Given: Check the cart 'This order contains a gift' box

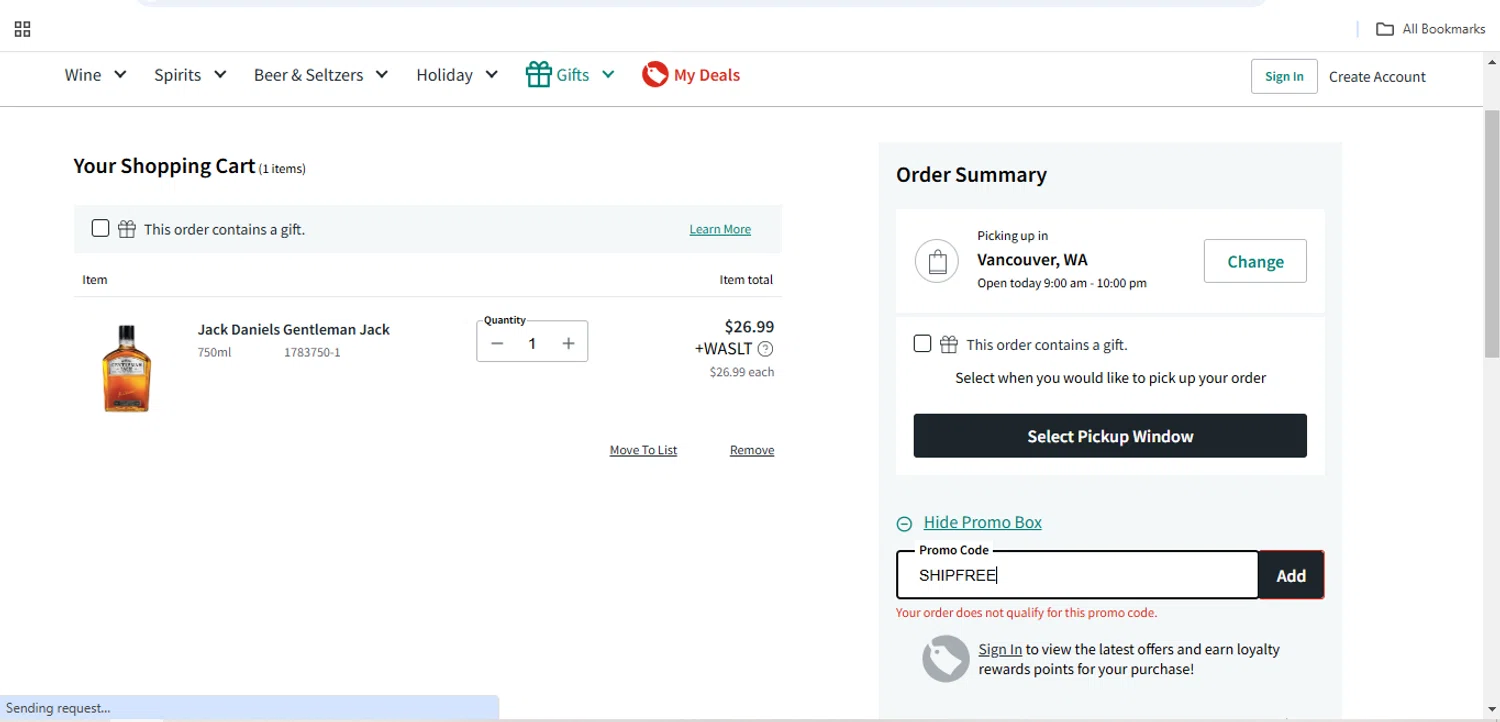Looking at the screenshot, I should tap(100, 228).
